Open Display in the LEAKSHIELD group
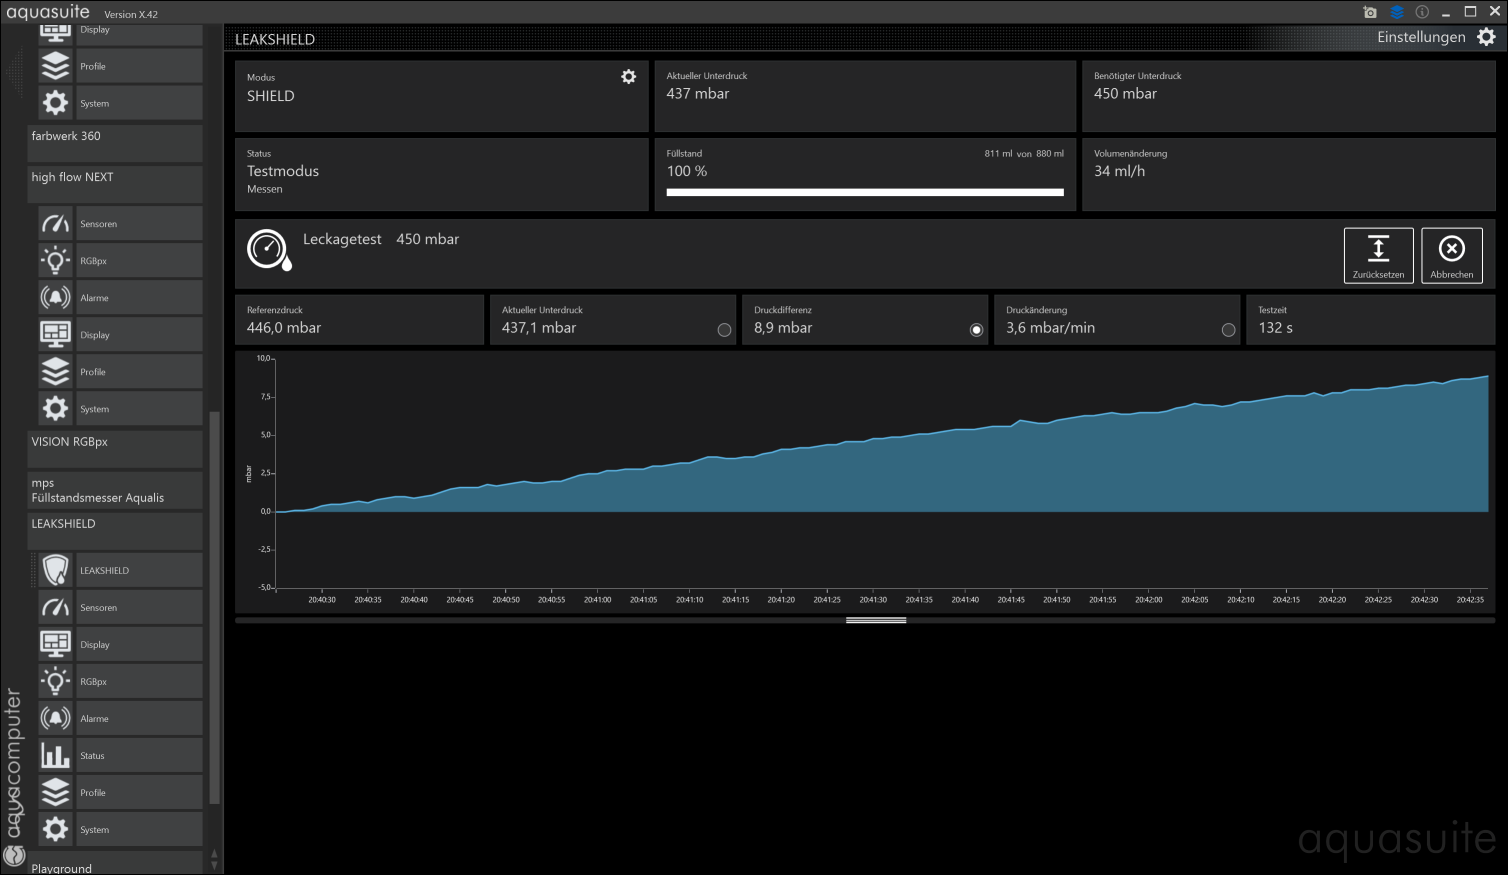Image resolution: width=1508 pixels, height=875 pixels. [x=120, y=644]
